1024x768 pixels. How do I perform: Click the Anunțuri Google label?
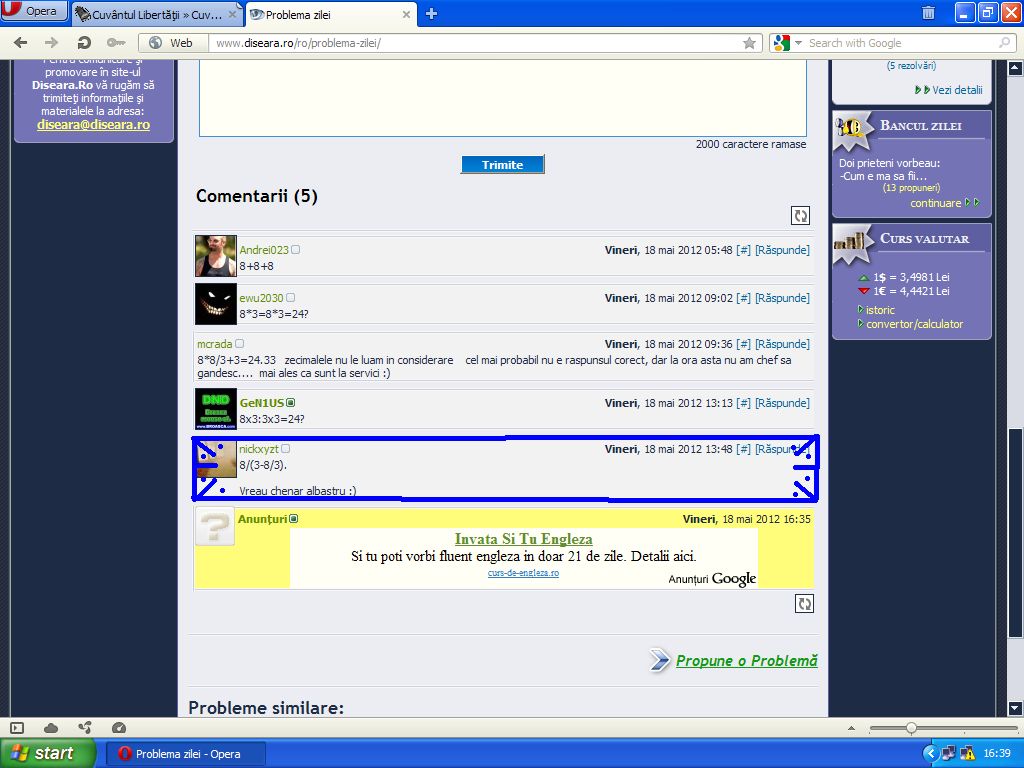[712, 579]
